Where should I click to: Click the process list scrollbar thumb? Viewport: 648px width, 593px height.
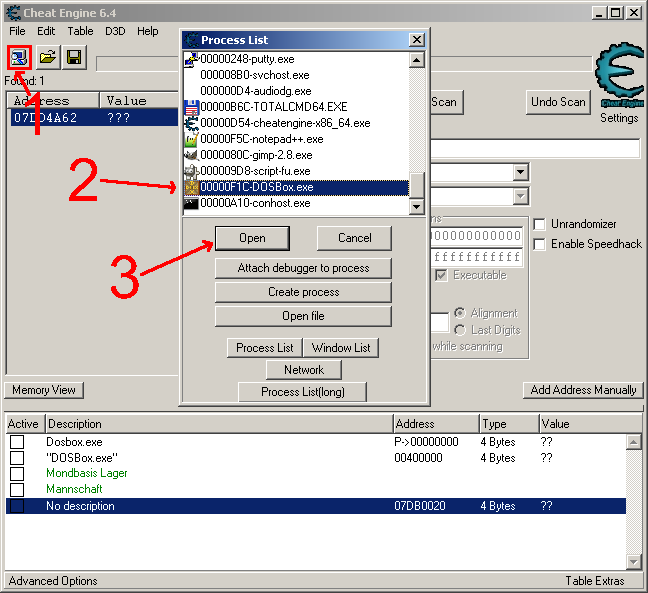[417, 185]
